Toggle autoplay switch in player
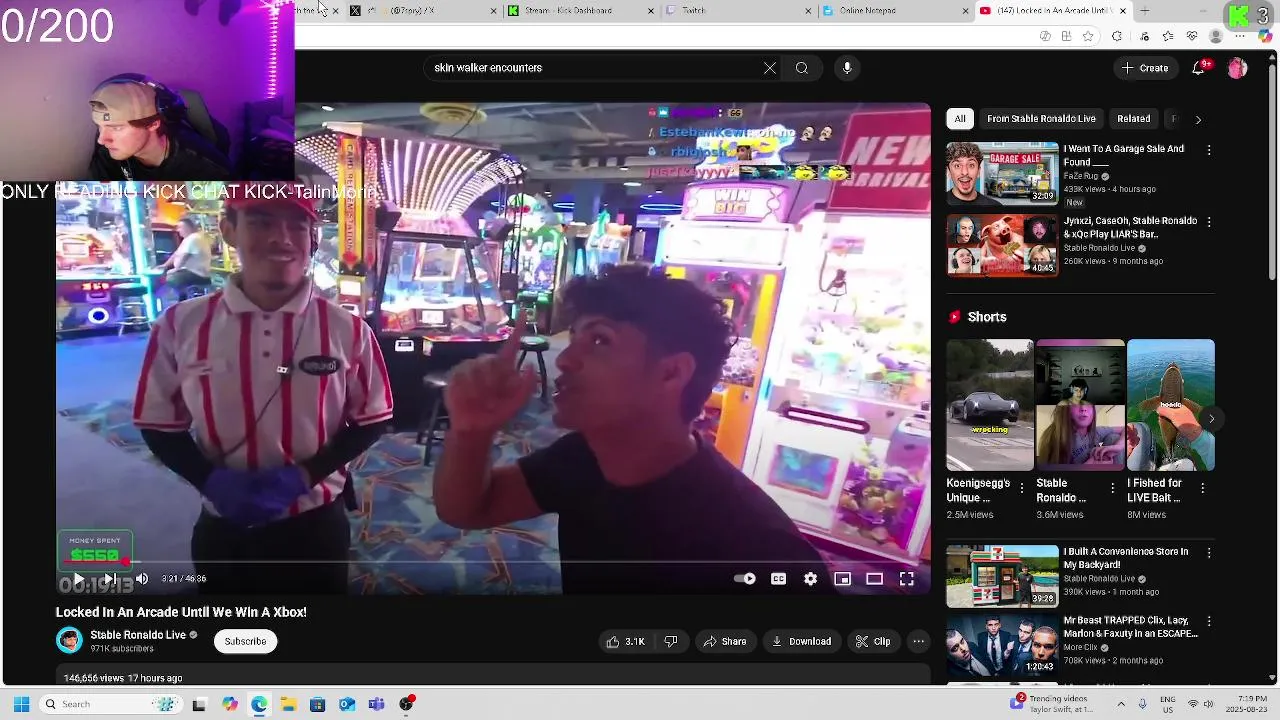 coord(745,579)
